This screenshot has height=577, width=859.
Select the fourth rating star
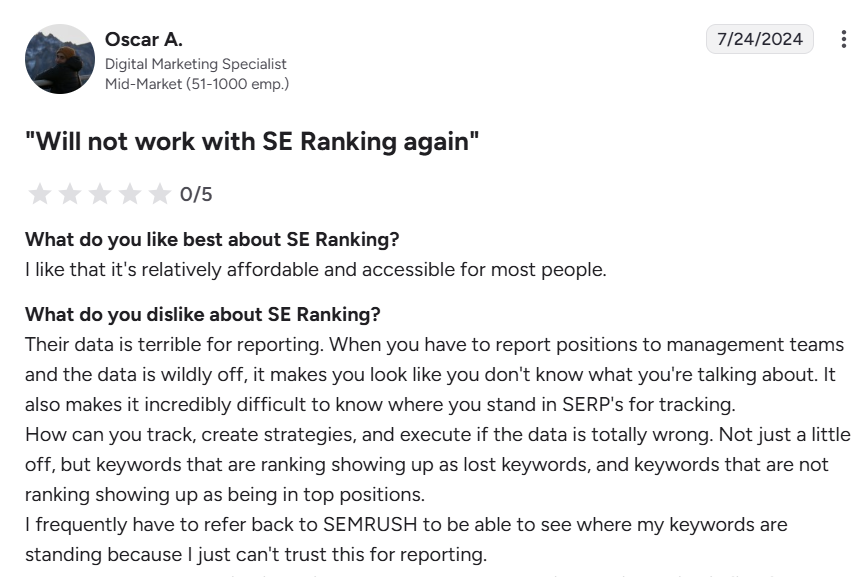pos(131,193)
